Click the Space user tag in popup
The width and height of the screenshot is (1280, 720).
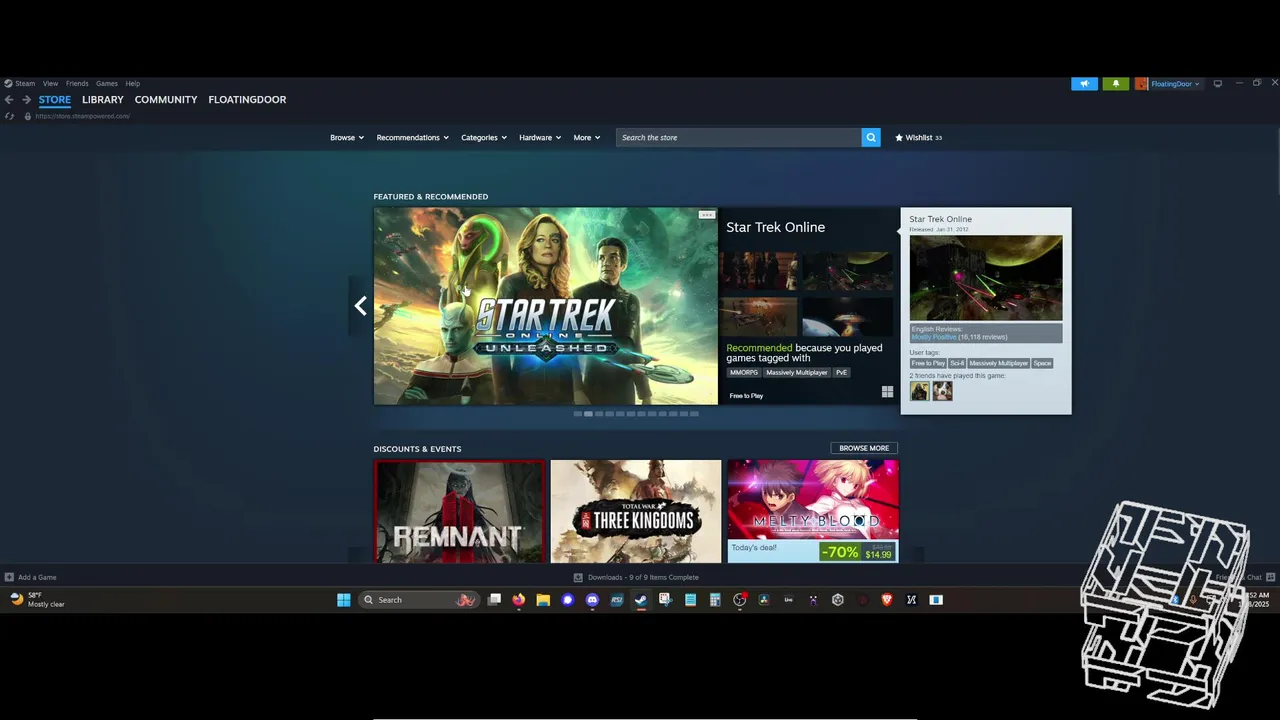tap(1042, 363)
